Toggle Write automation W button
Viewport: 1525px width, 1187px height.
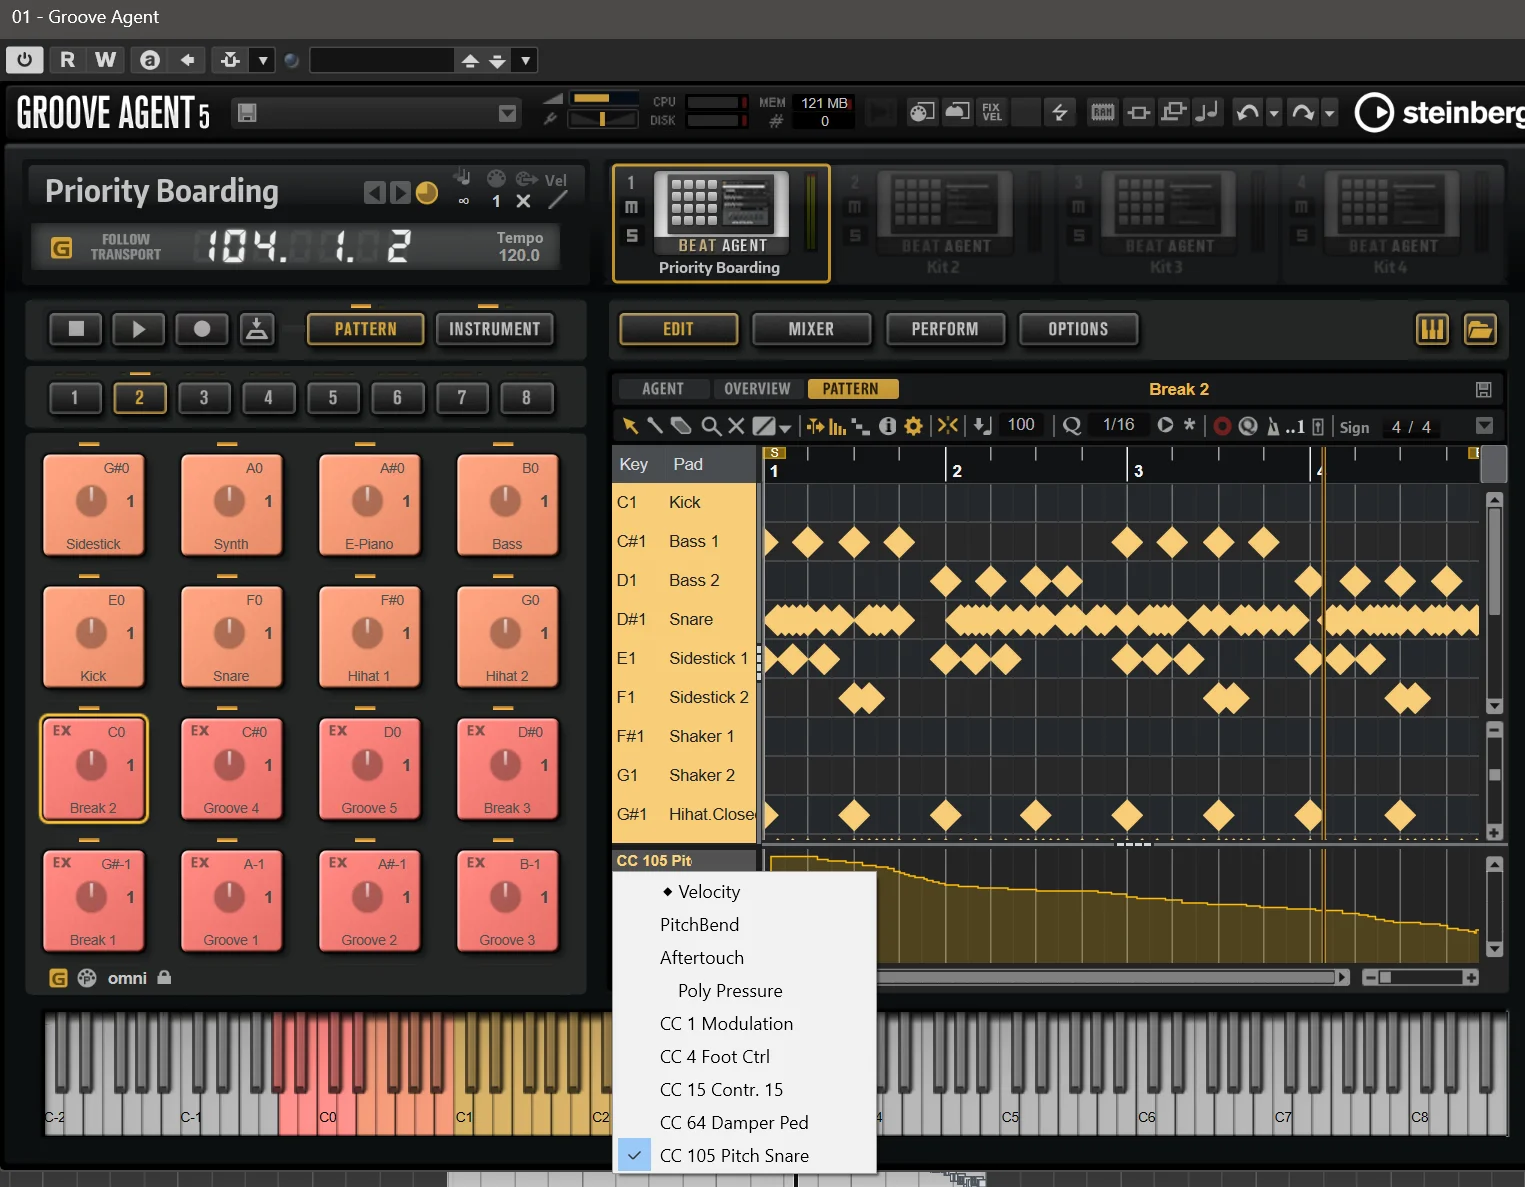(105, 60)
